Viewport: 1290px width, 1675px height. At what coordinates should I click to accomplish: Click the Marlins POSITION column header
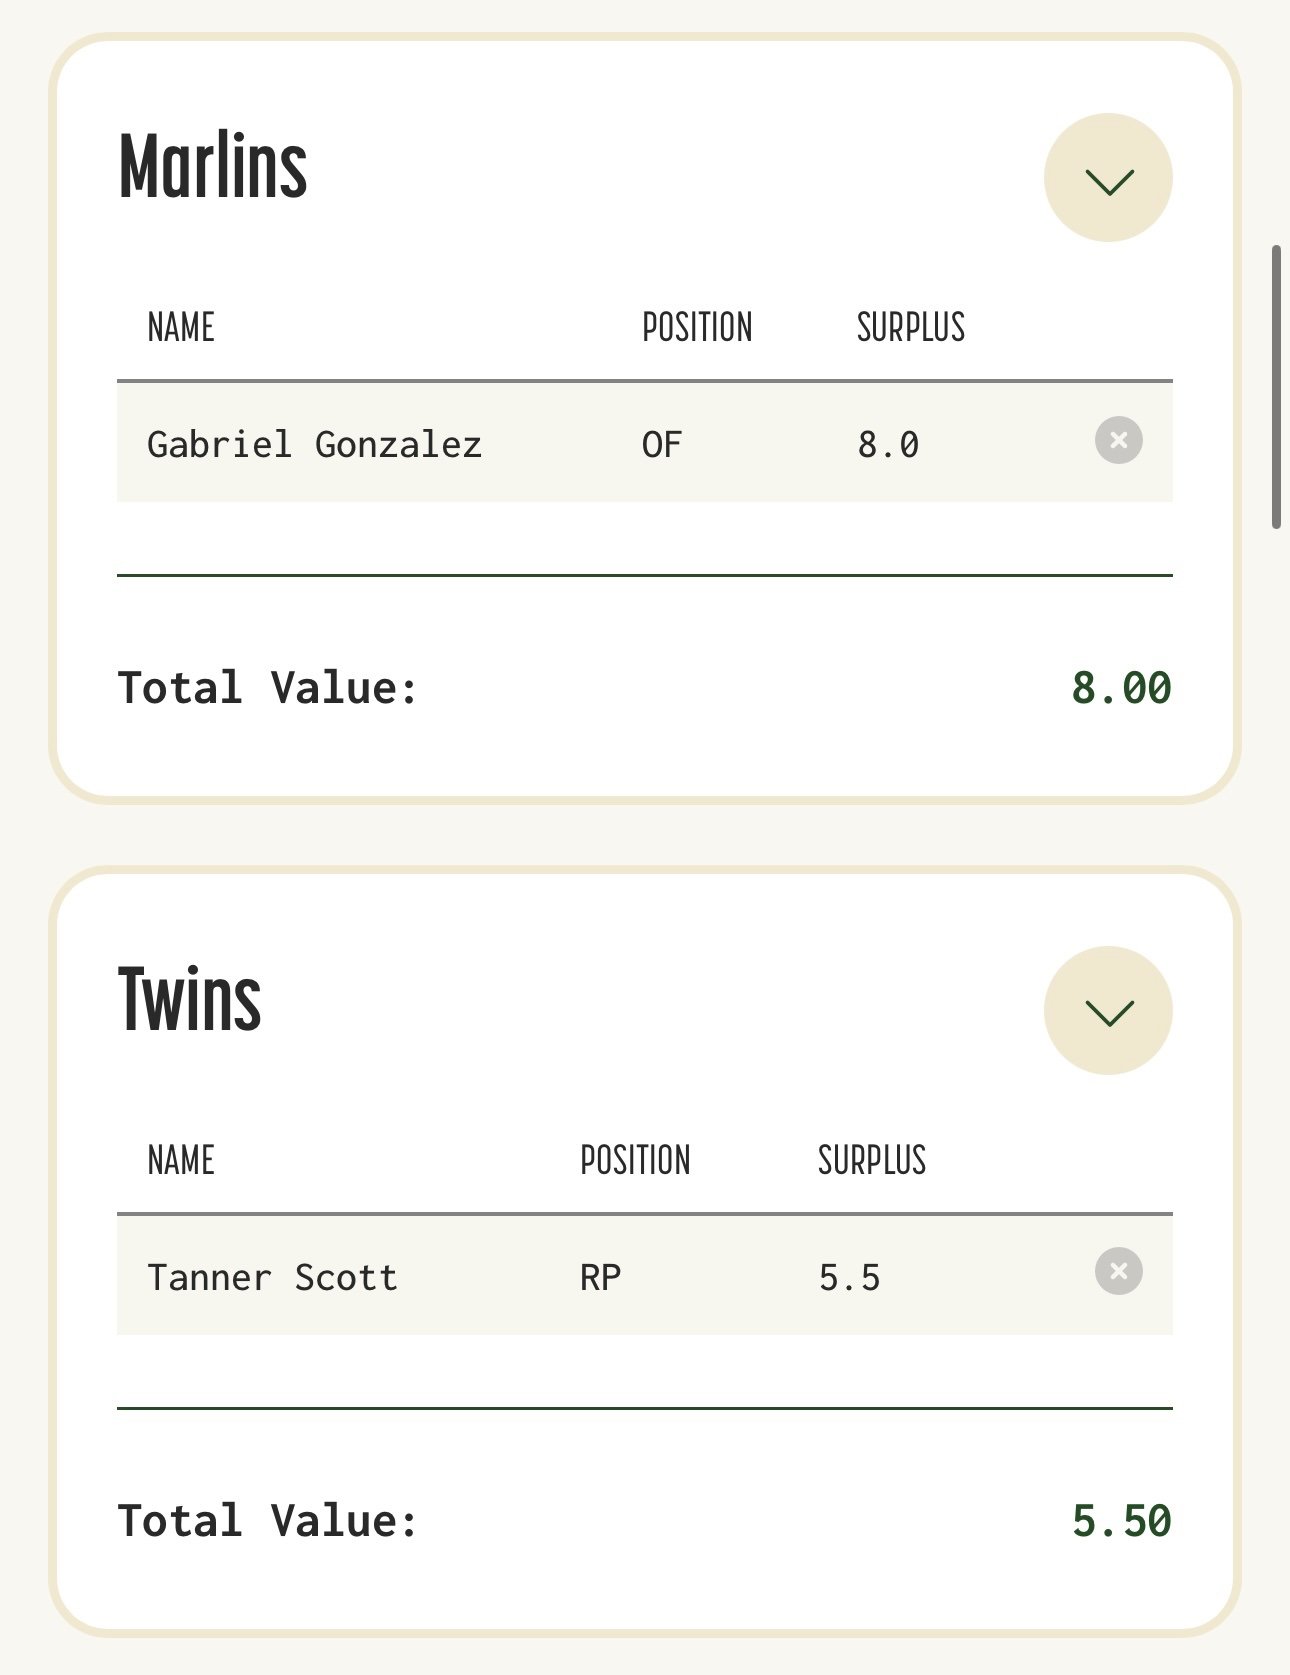tap(697, 327)
